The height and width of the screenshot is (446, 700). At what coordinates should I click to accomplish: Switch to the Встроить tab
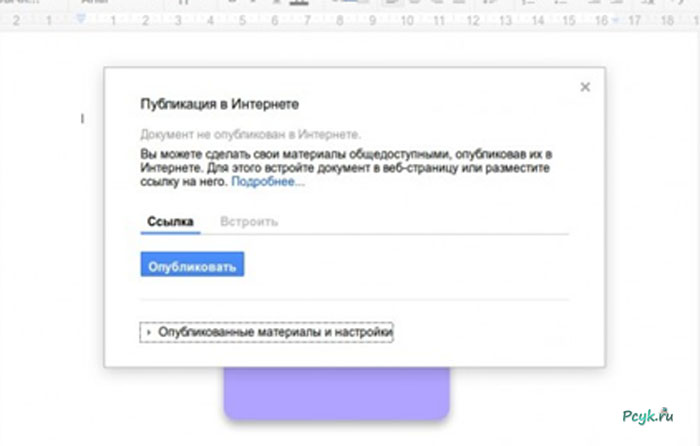point(249,222)
